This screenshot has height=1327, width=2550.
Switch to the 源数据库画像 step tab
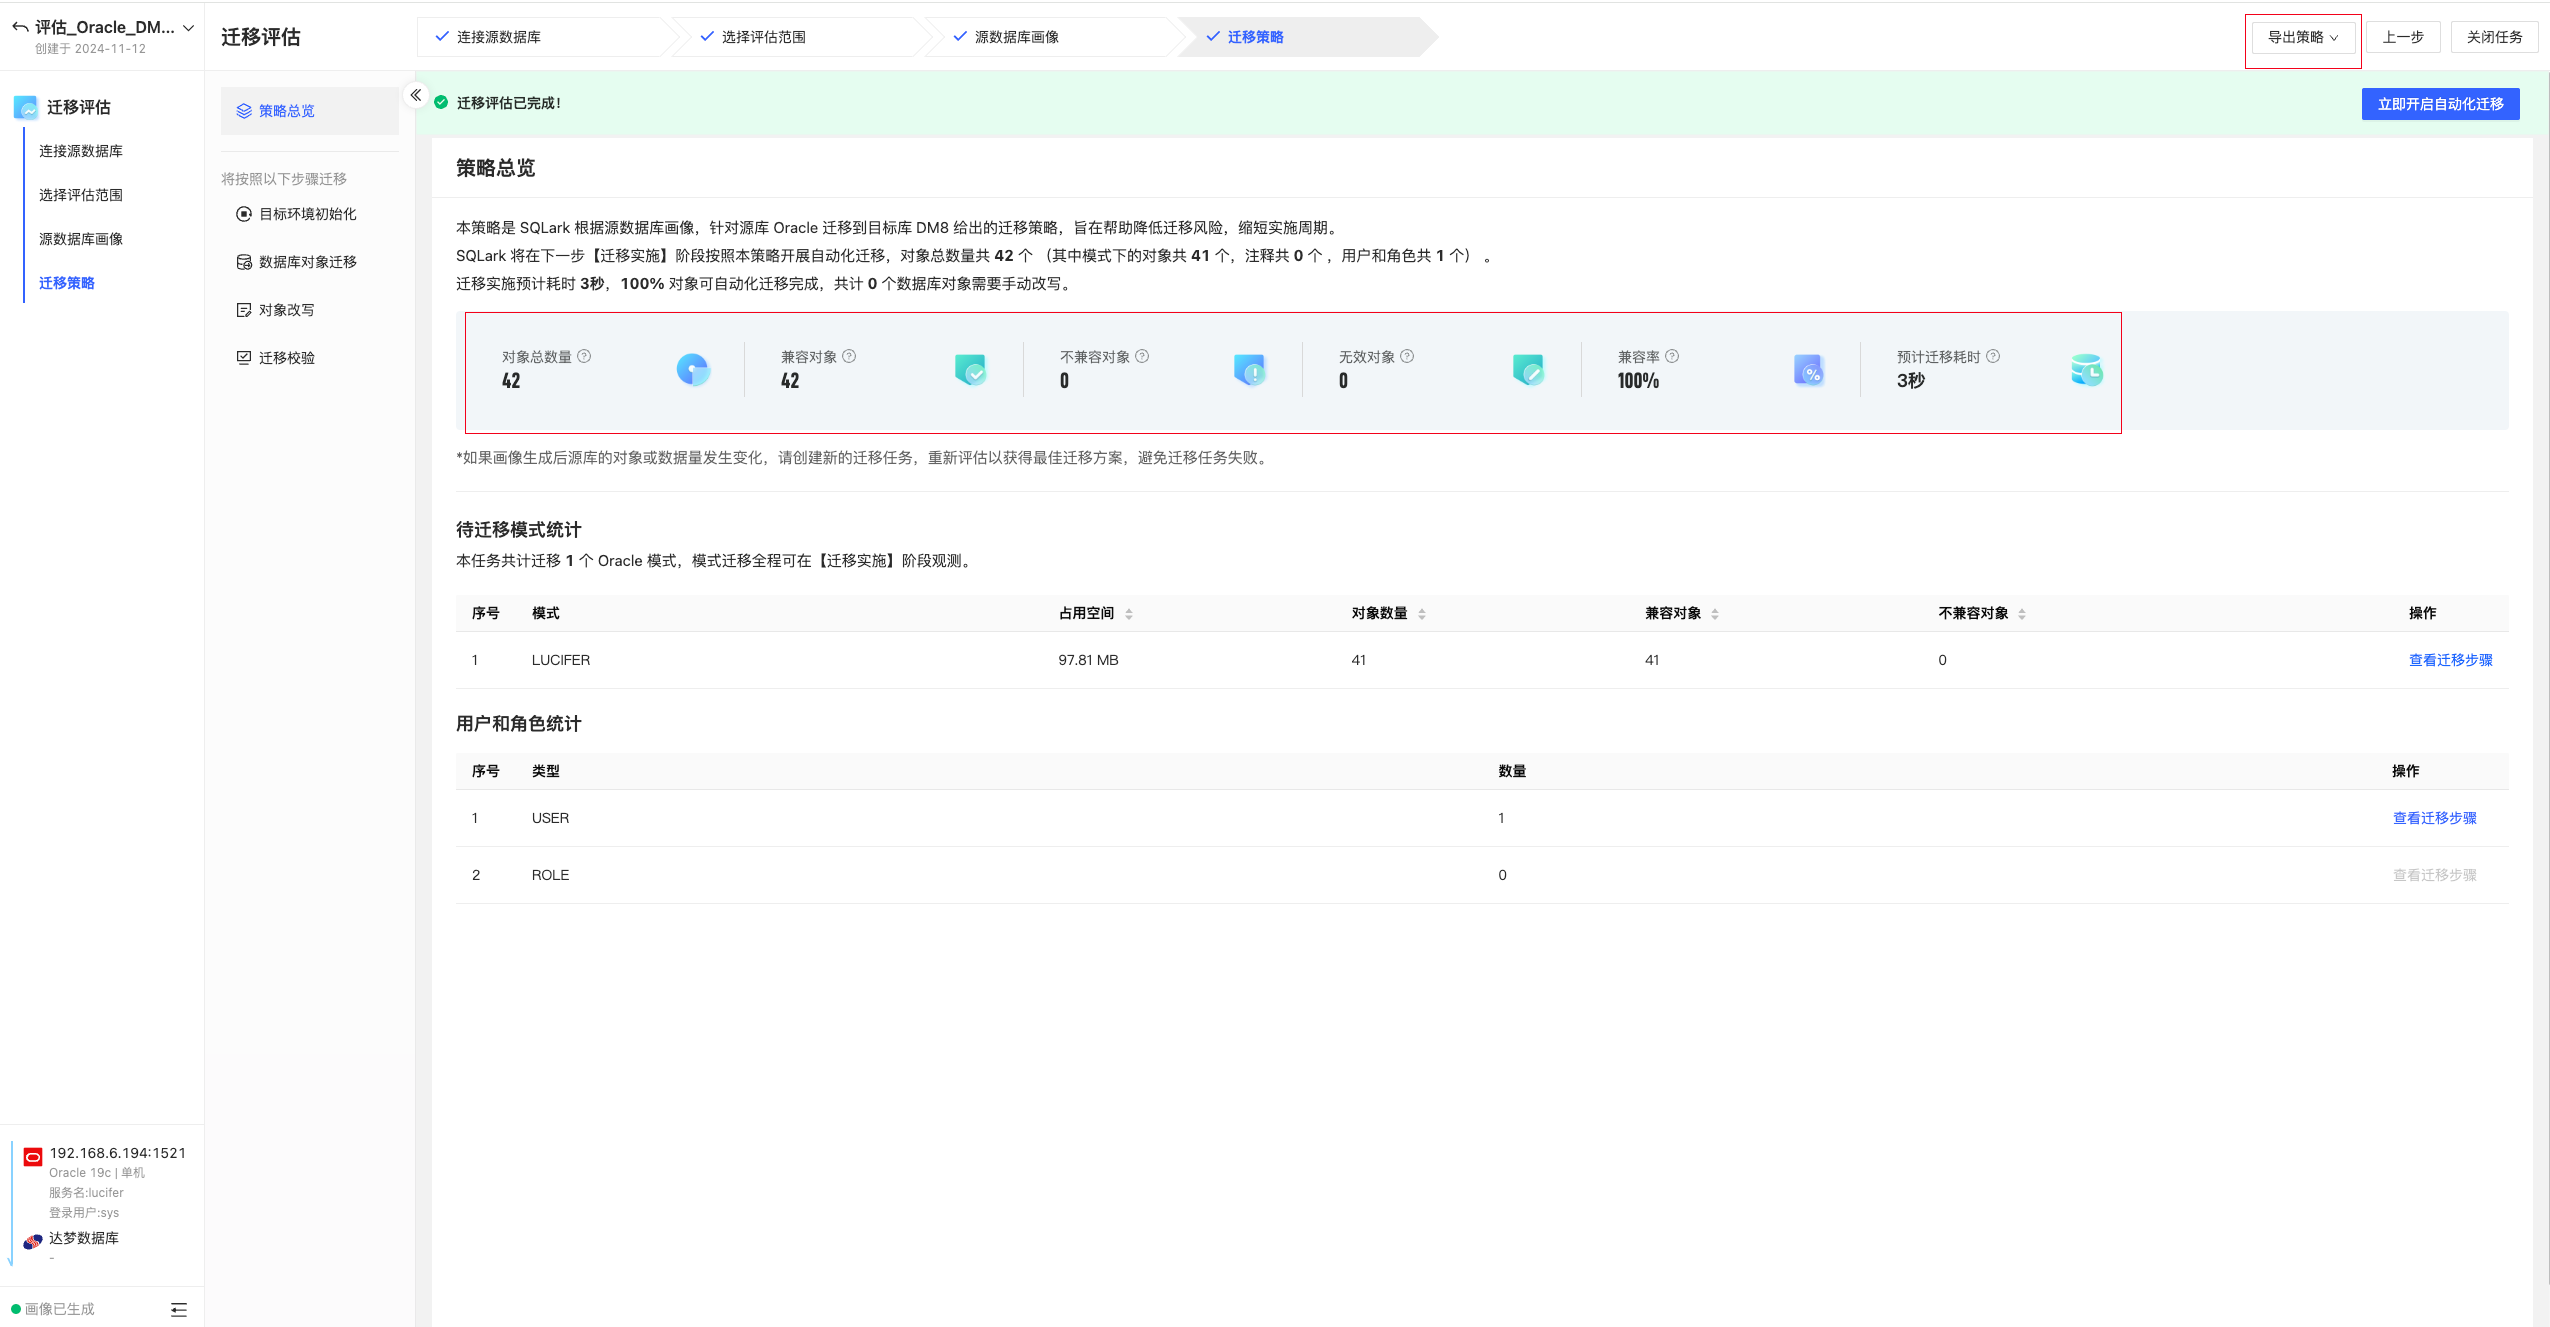tap(1016, 36)
